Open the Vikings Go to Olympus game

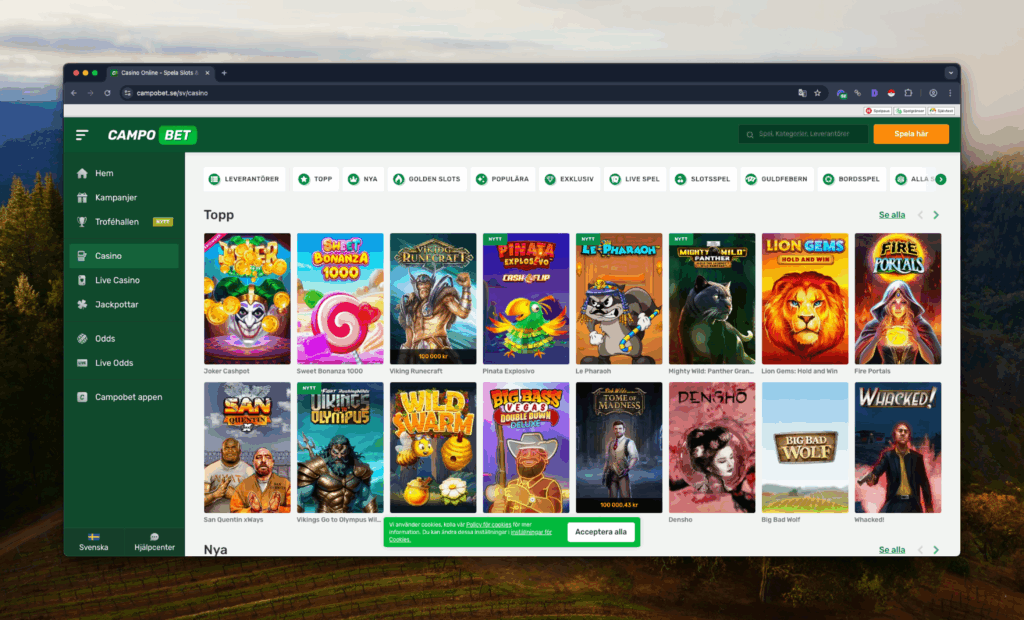340,448
